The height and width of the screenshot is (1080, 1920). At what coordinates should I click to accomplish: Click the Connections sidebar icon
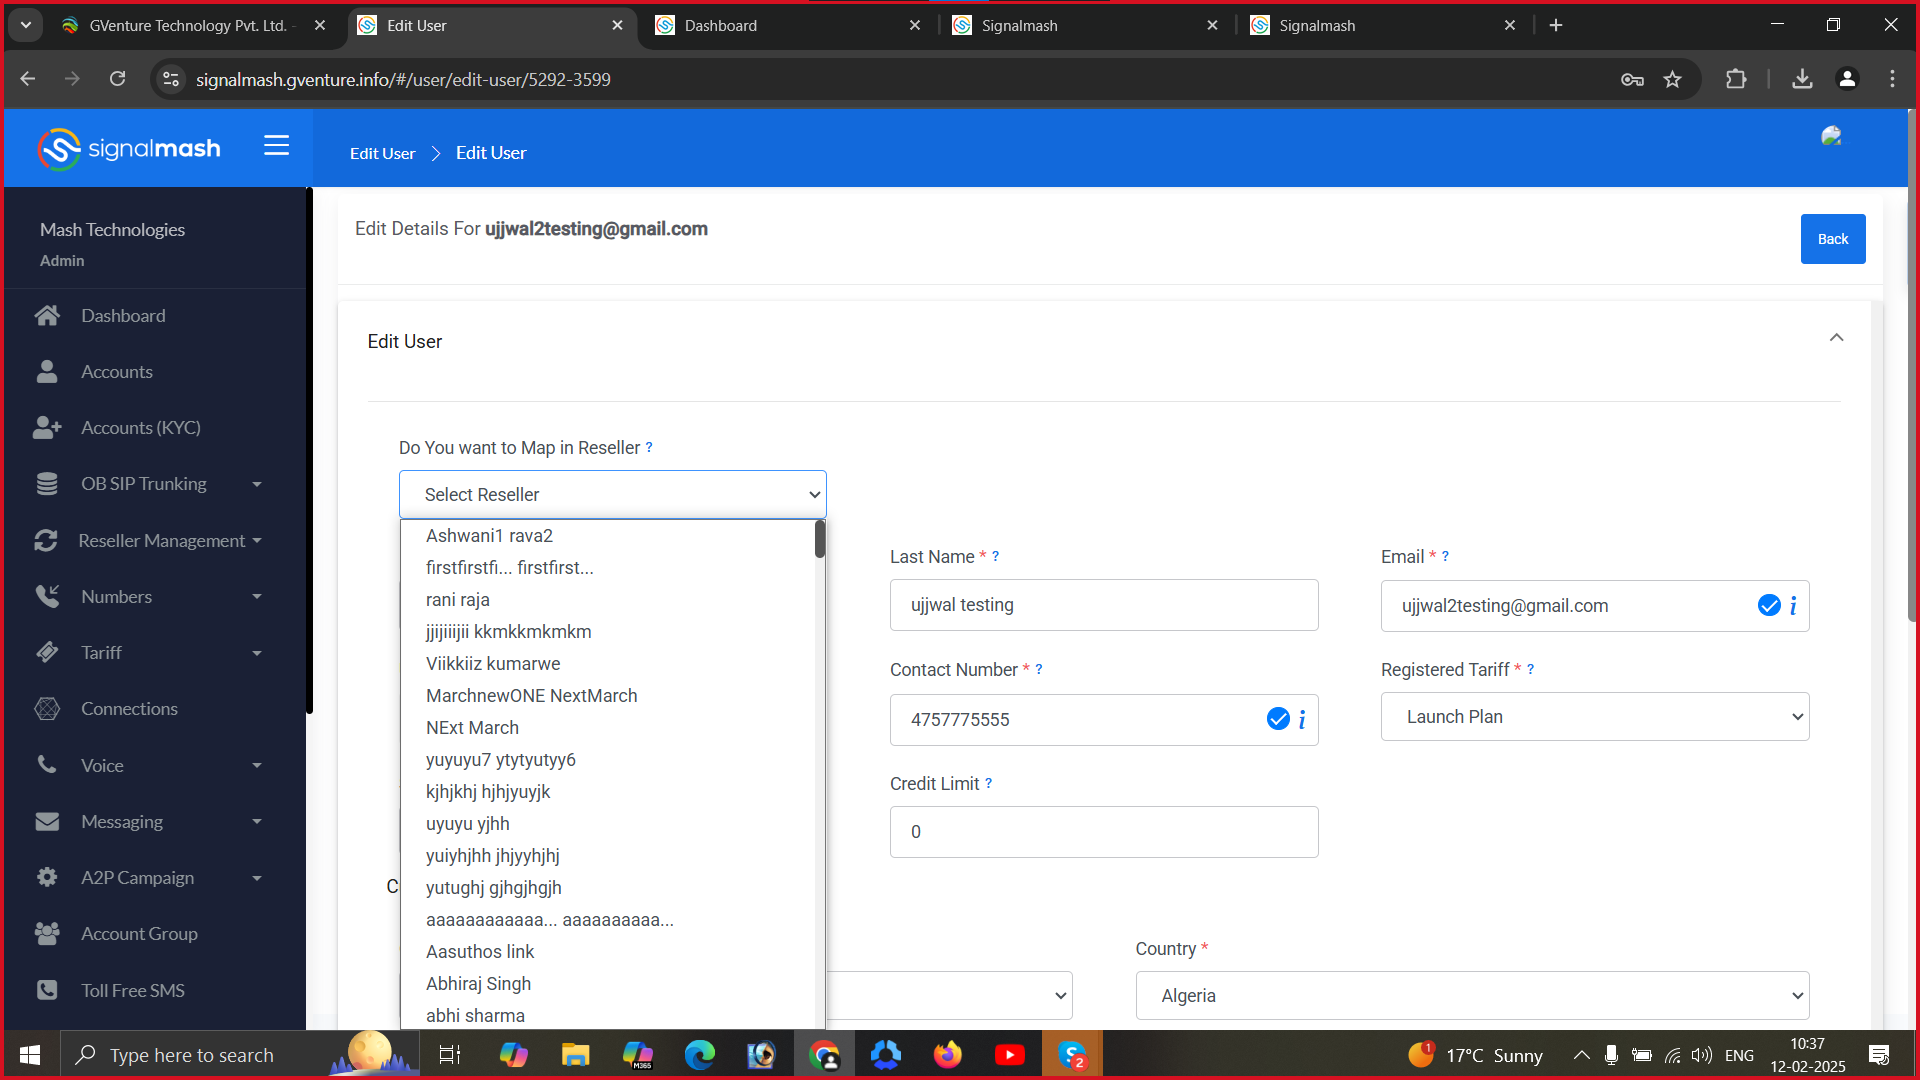[x=47, y=709]
